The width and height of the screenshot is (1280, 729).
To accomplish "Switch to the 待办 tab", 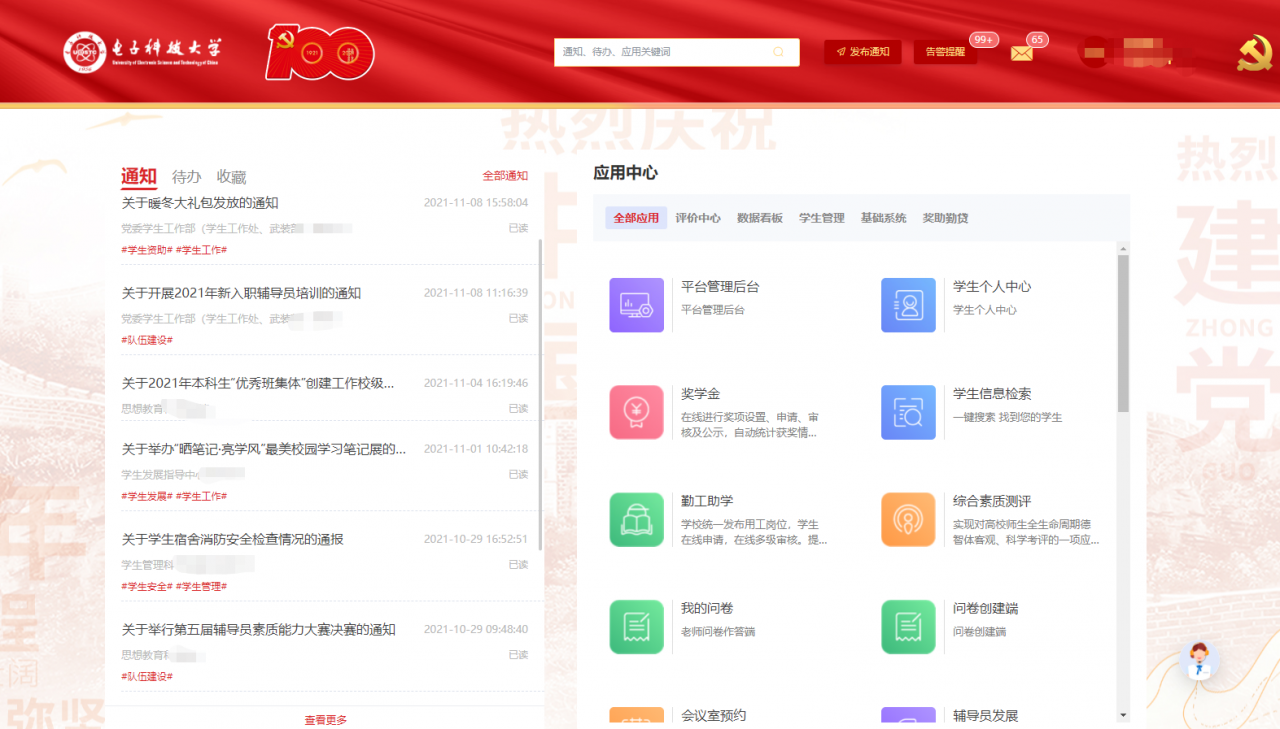I will click(x=187, y=177).
